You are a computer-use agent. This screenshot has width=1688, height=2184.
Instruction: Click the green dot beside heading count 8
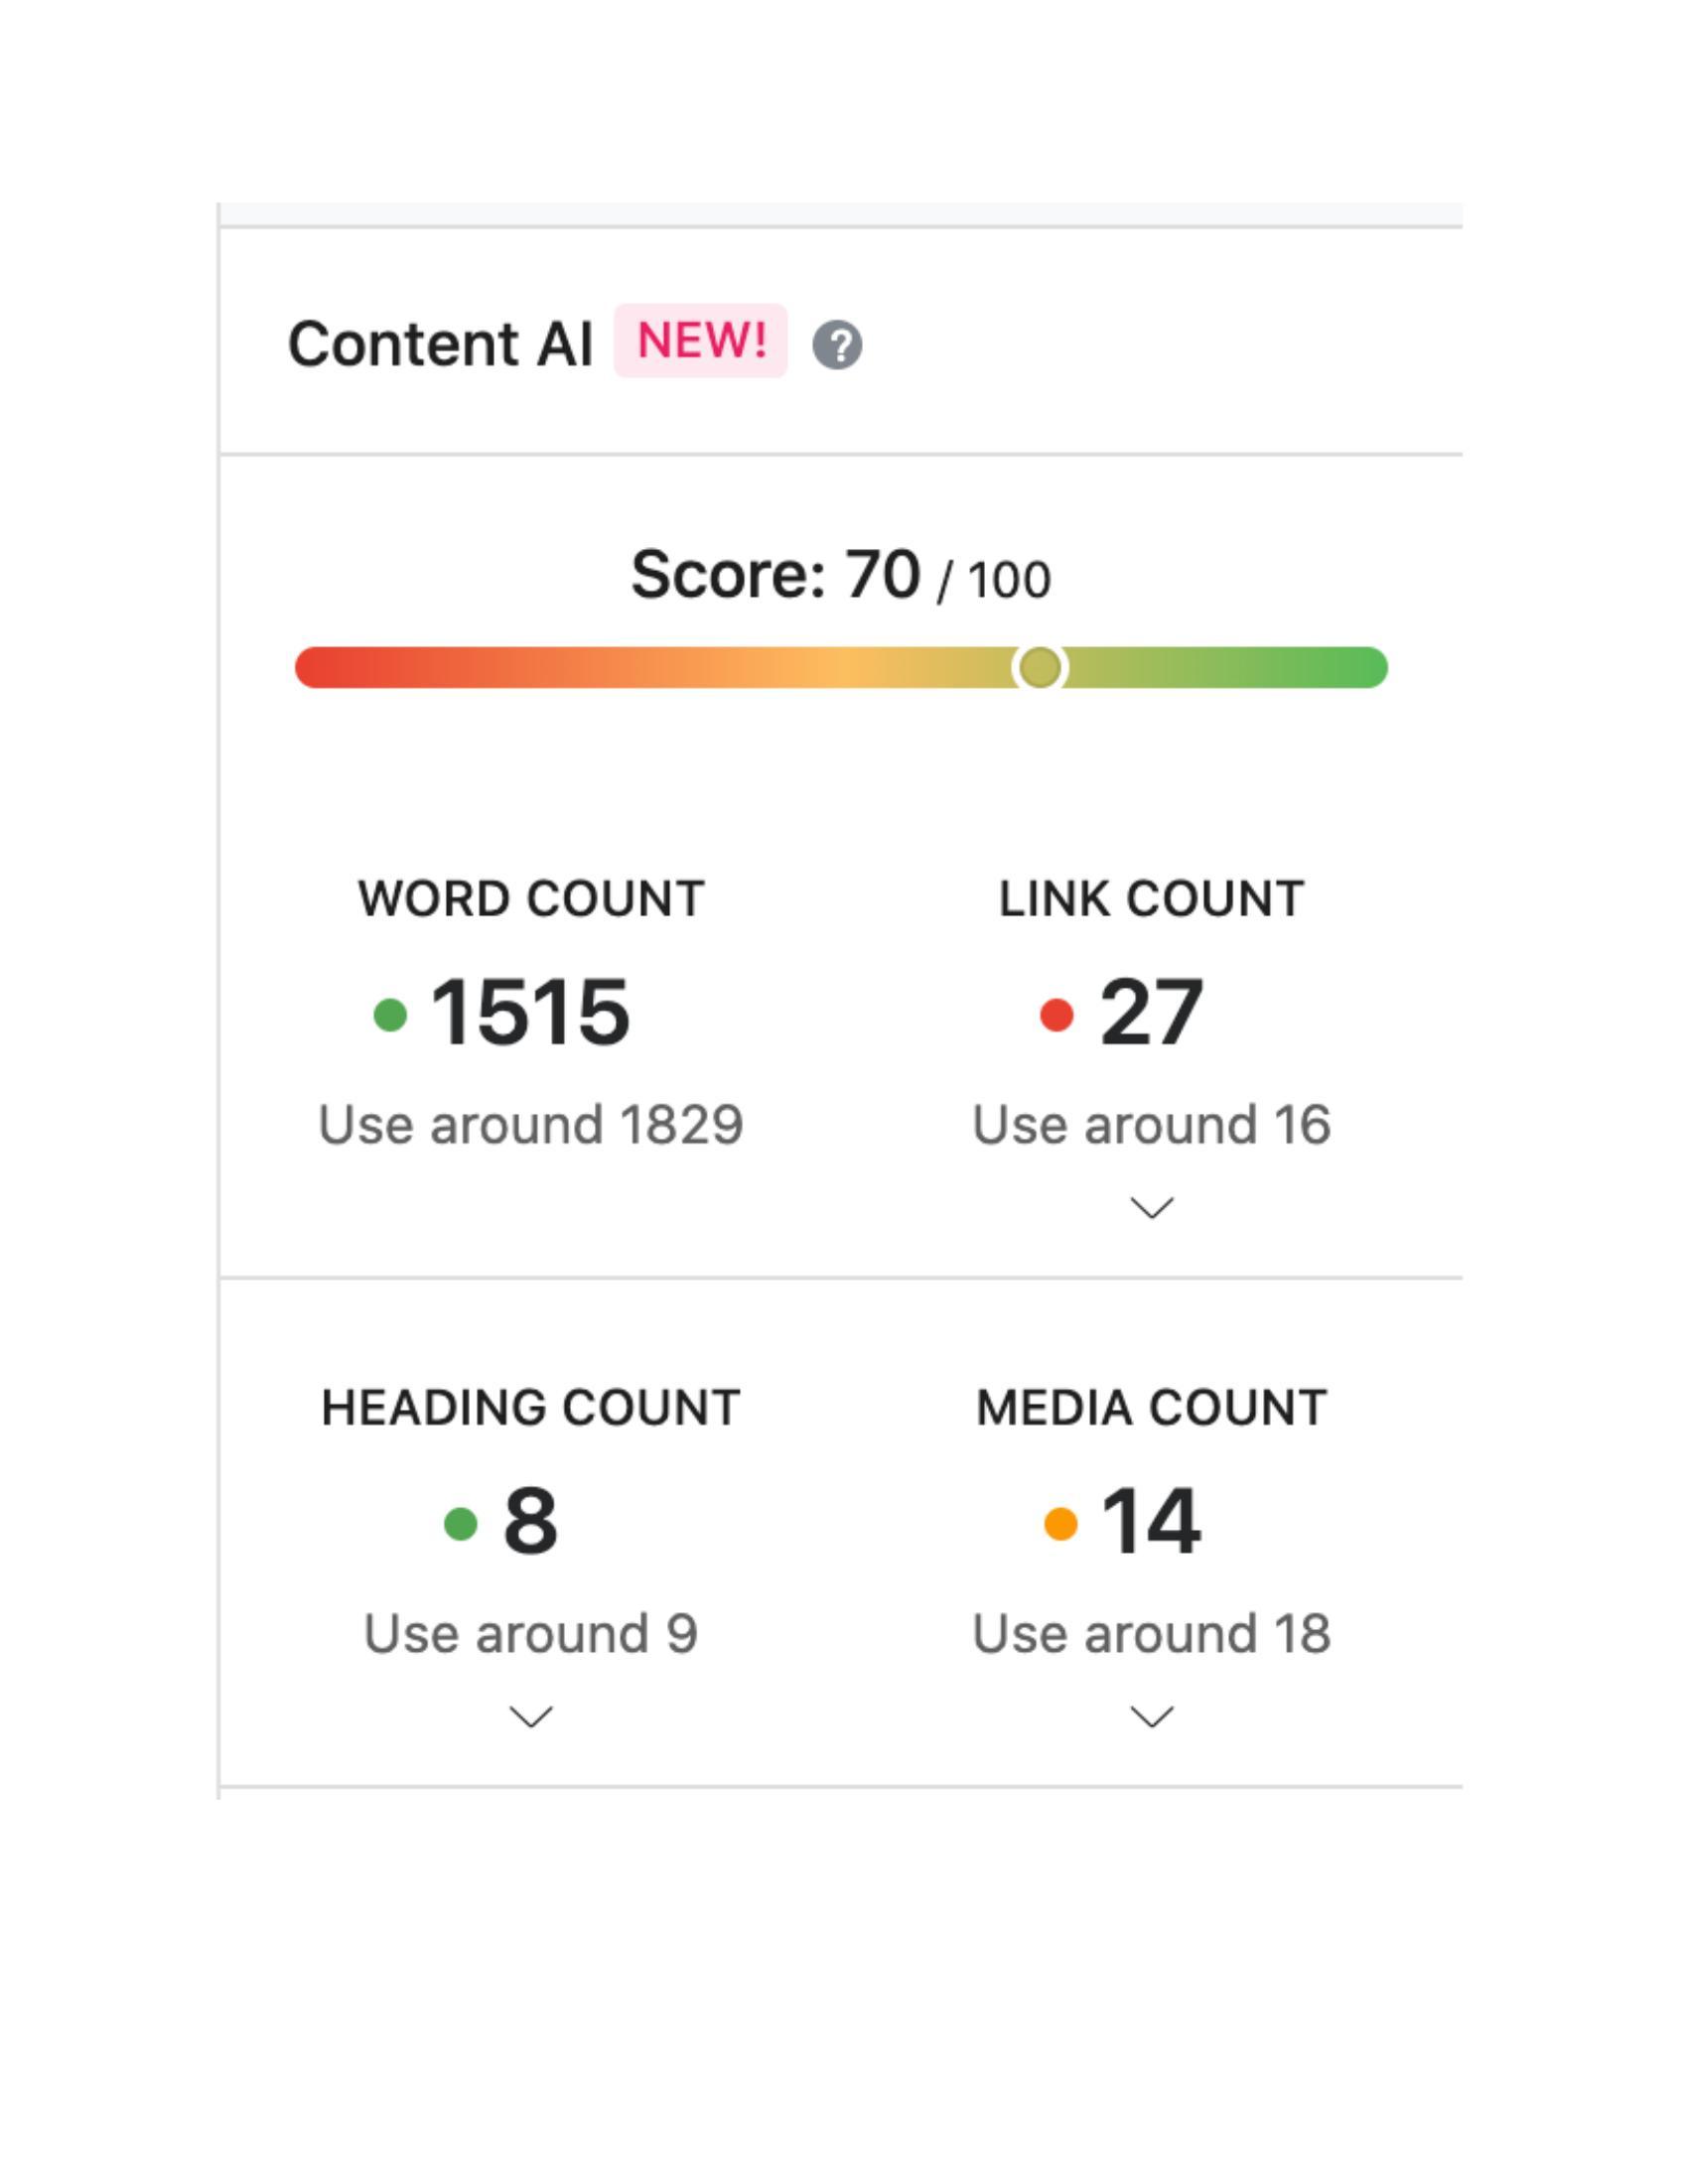(460, 1523)
